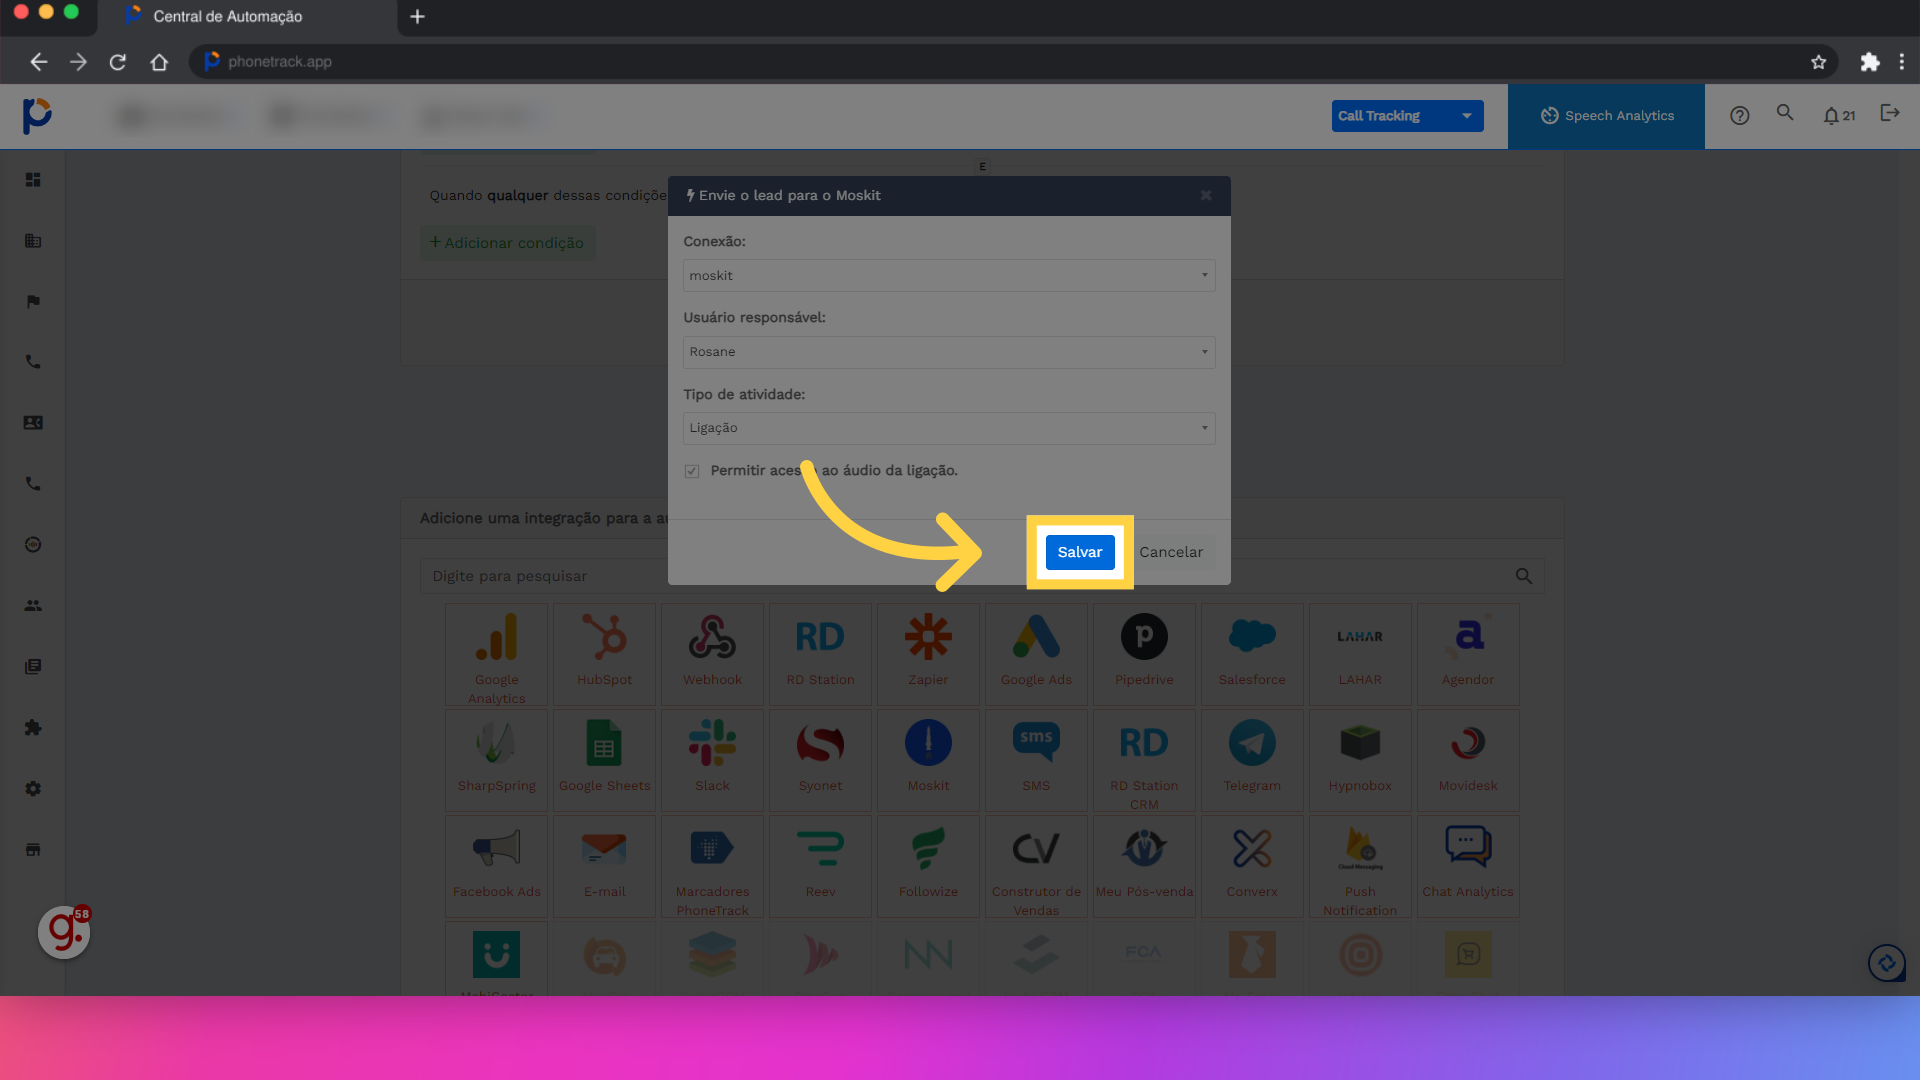
Task: Select the Google Analytics integration
Action: click(497, 655)
